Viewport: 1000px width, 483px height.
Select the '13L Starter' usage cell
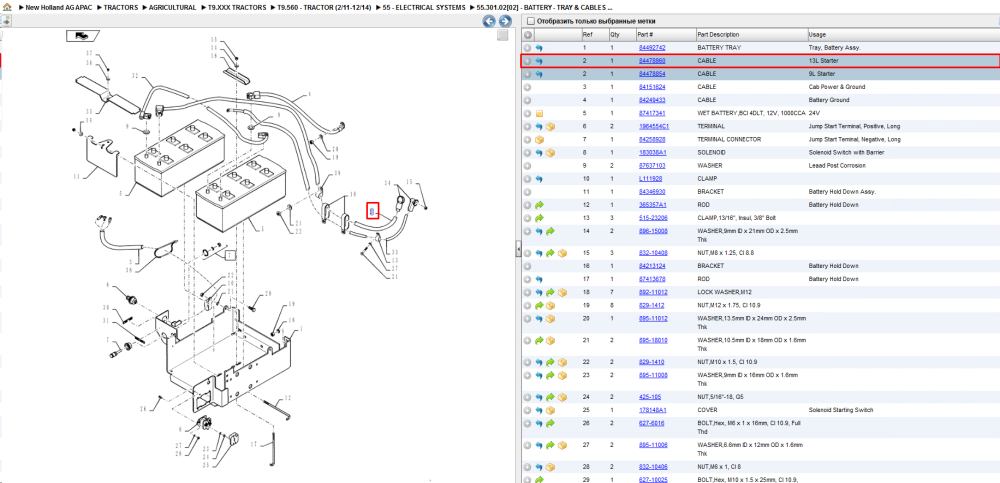point(823,61)
